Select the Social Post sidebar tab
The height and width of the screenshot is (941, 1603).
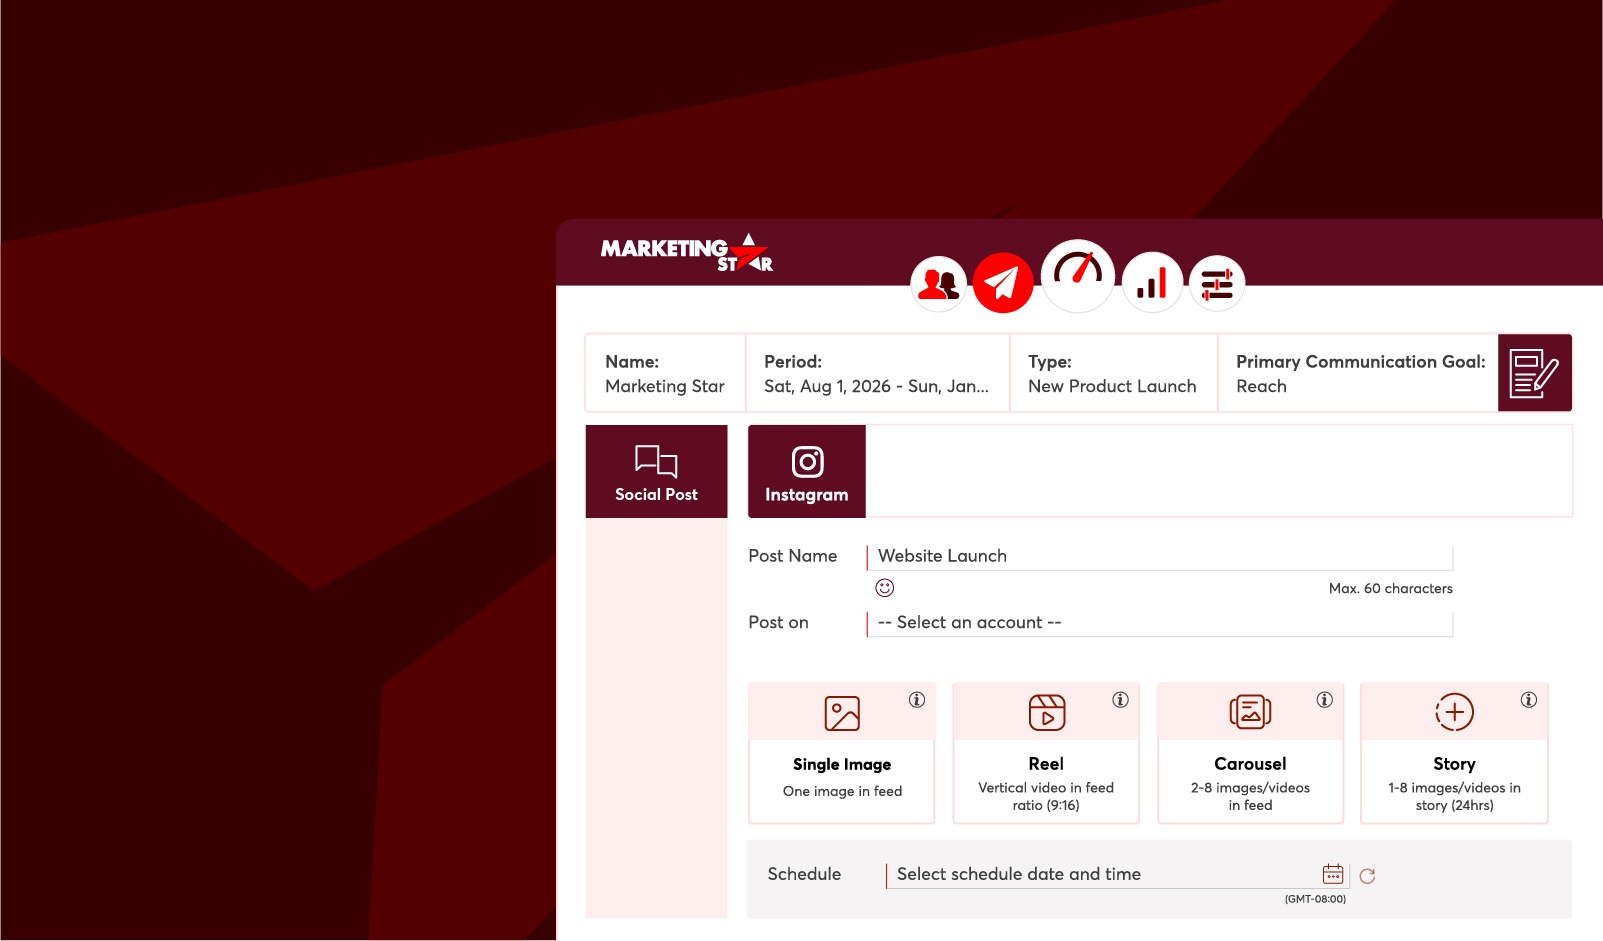pos(656,471)
